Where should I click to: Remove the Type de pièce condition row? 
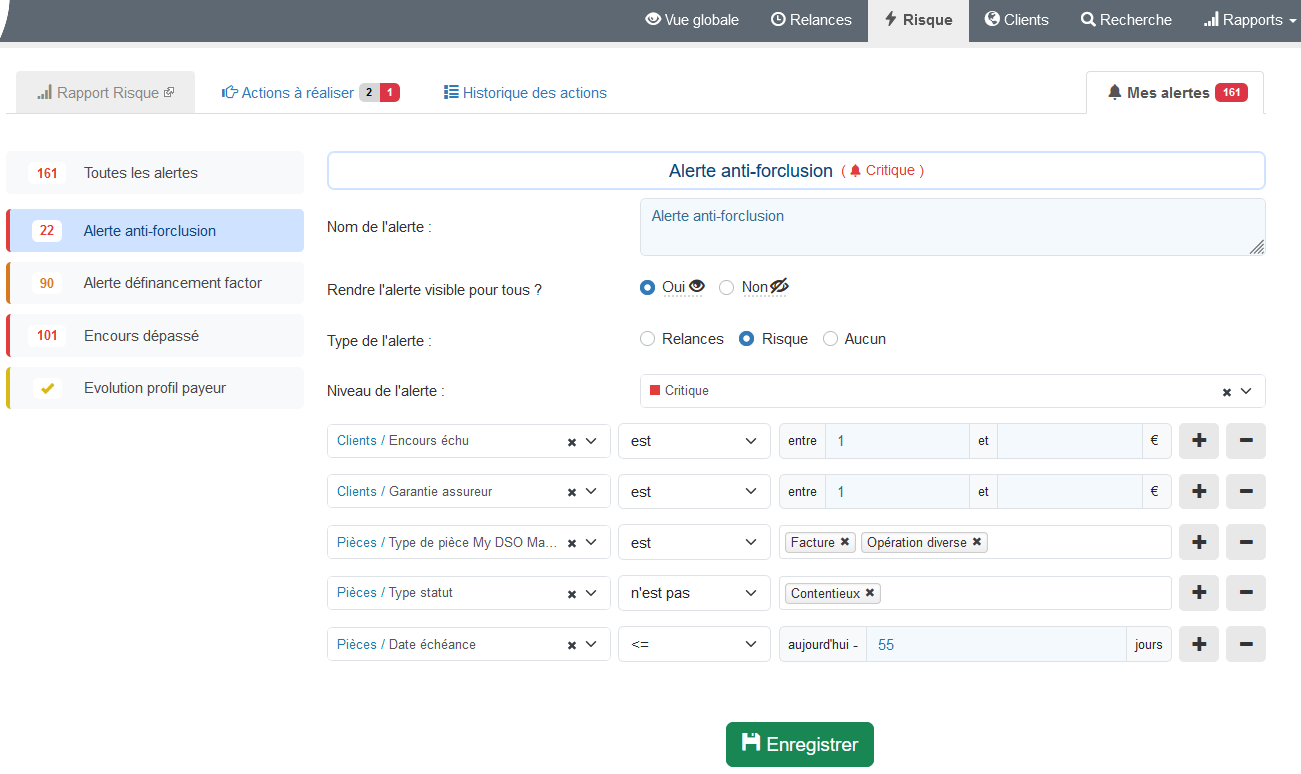point(1246,542)
